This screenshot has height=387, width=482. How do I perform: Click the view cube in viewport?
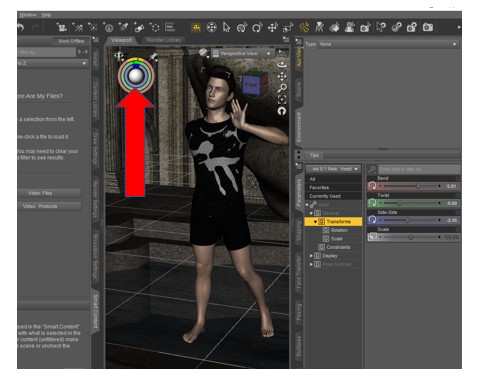pyautogui.click(x=255, y=84)
